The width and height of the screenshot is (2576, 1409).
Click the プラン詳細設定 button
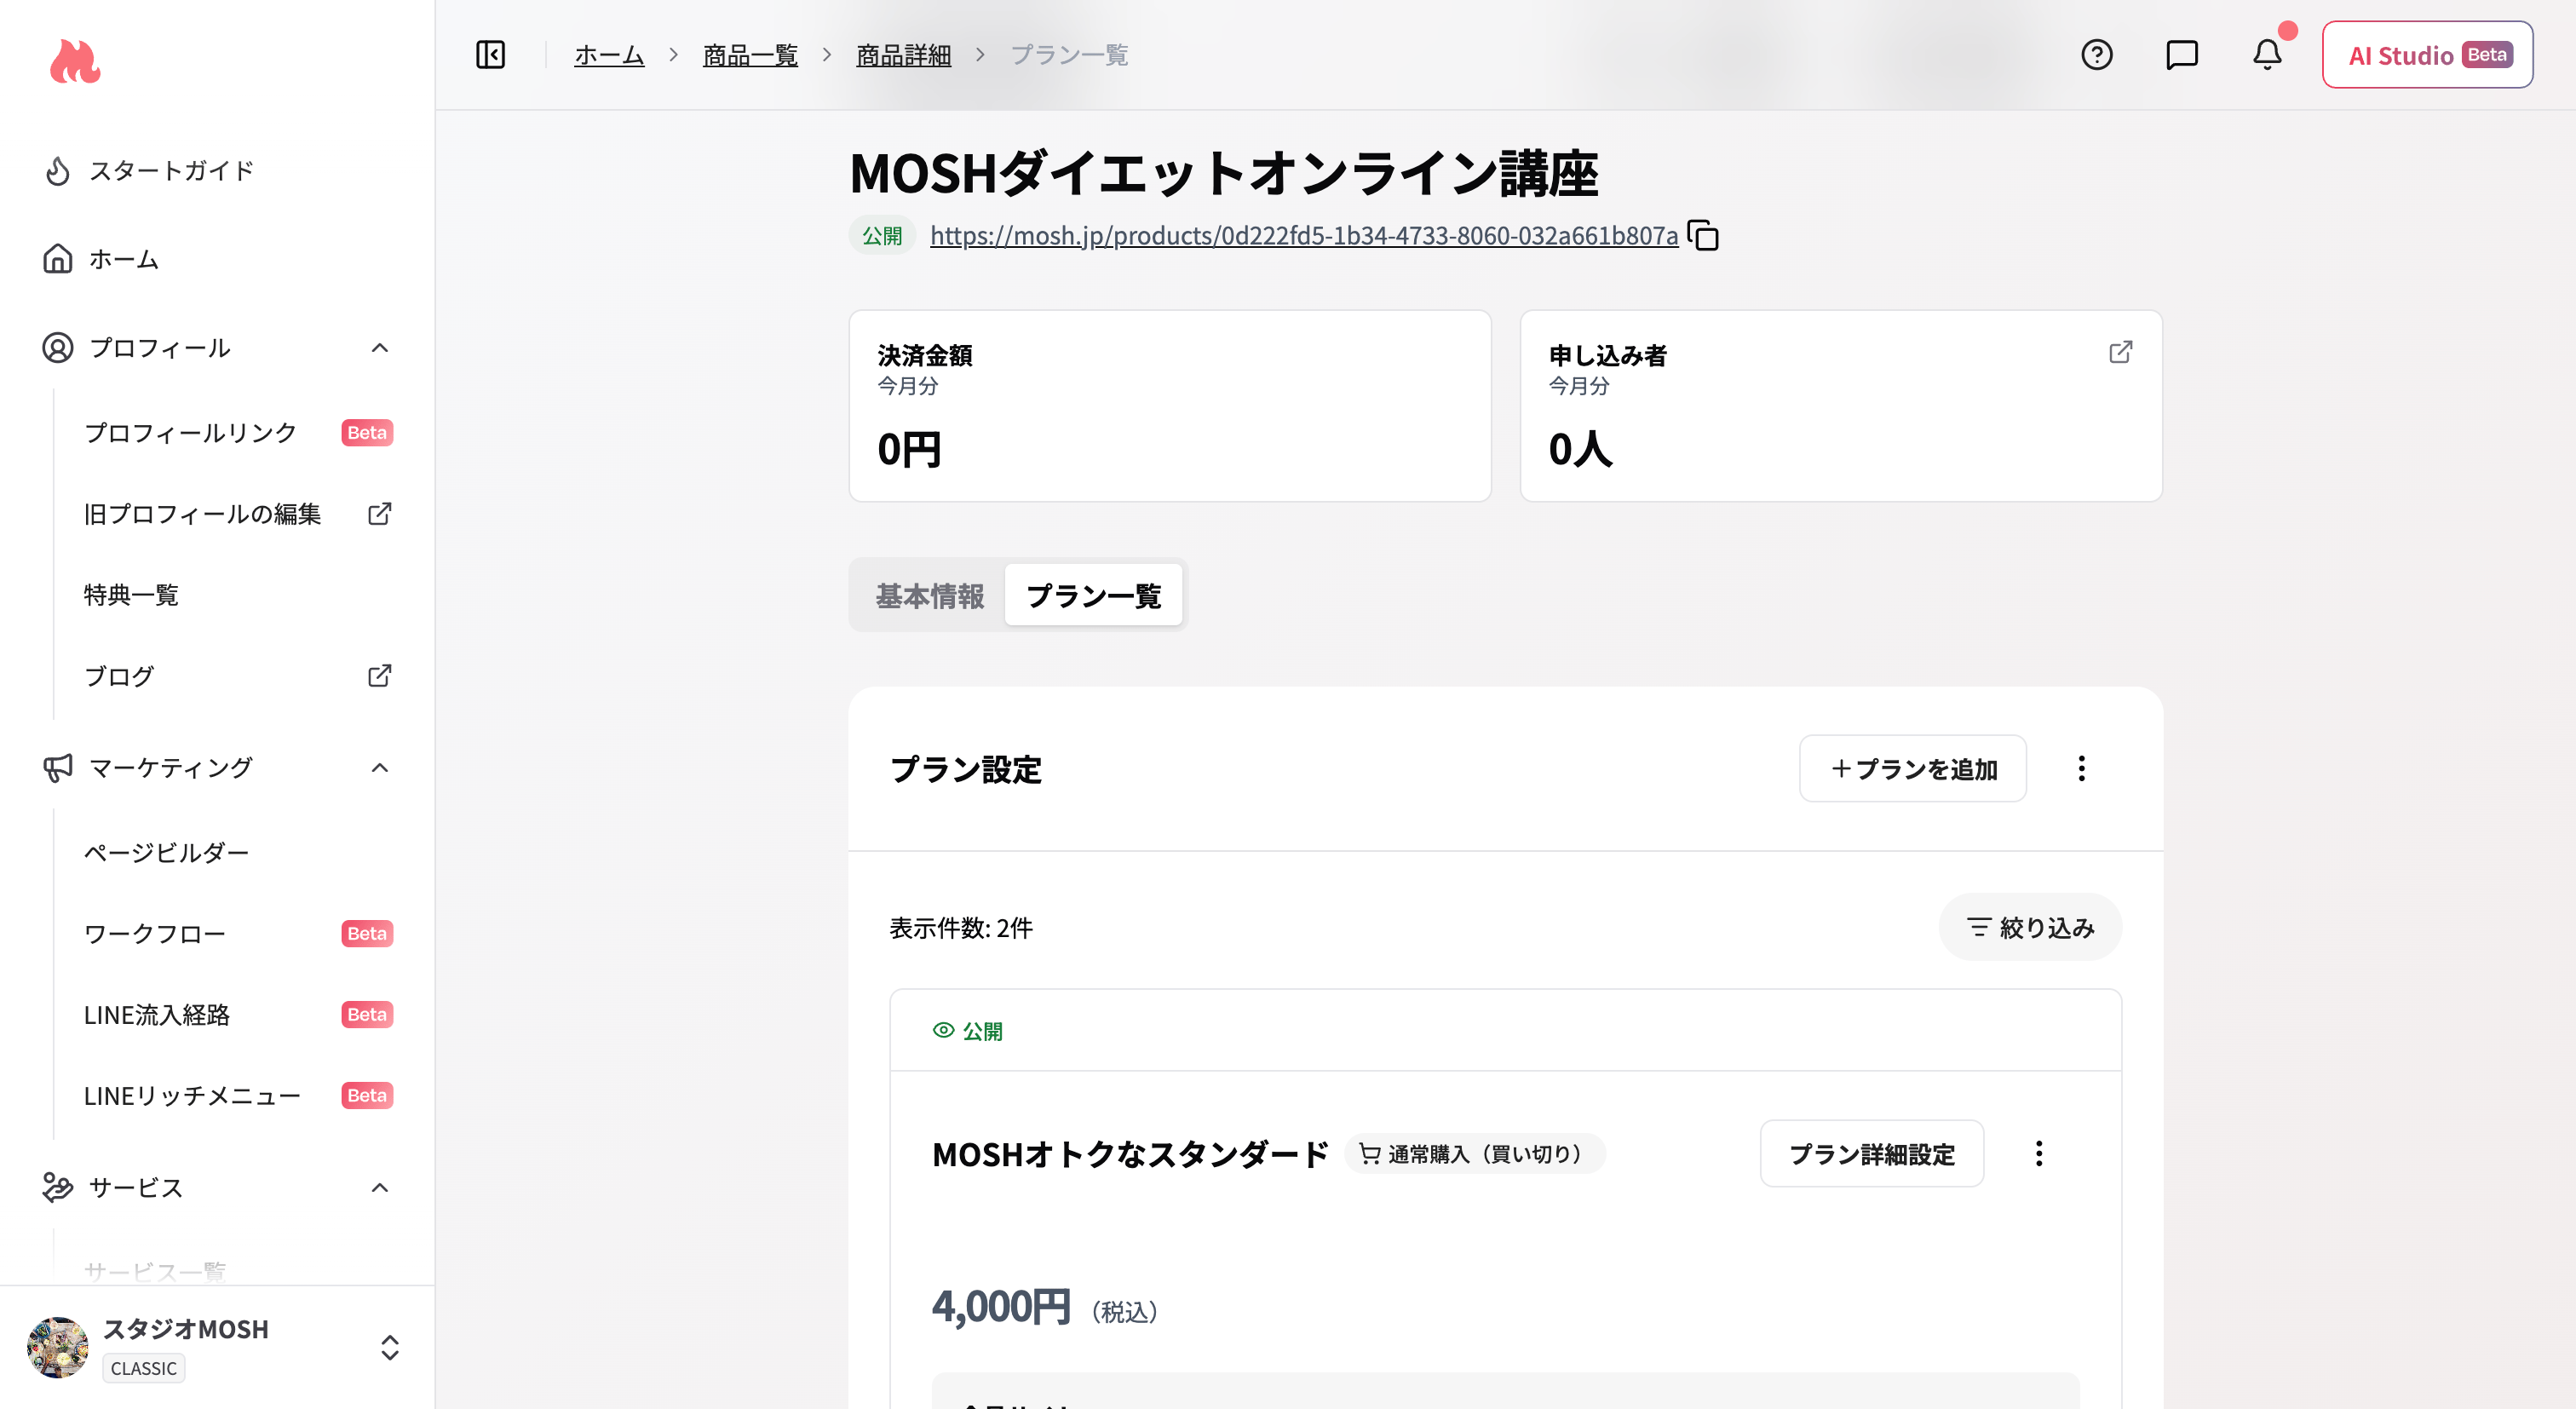click(1871, 1153)
